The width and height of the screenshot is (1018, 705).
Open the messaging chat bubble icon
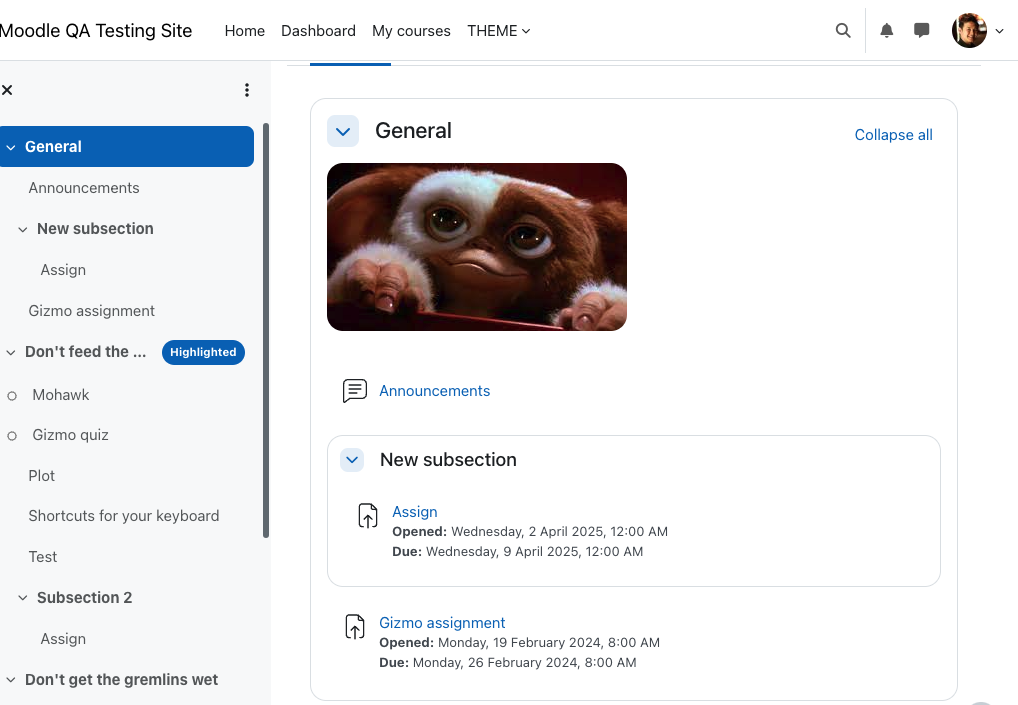tap(921, 31)
